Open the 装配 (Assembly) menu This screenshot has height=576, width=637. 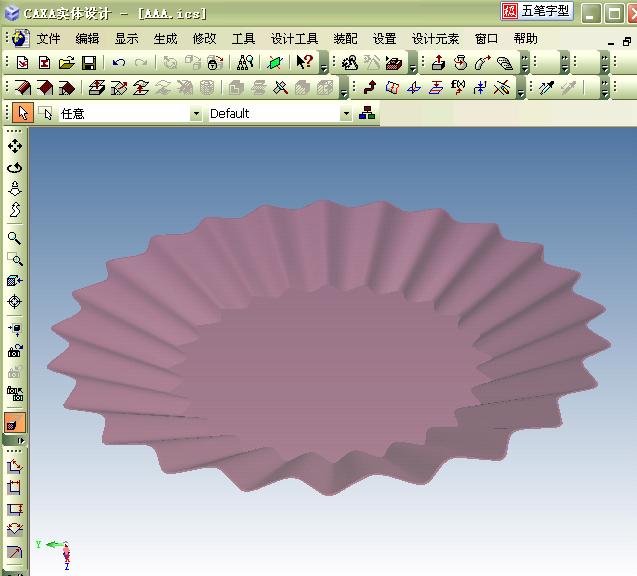tap(345, 39)
